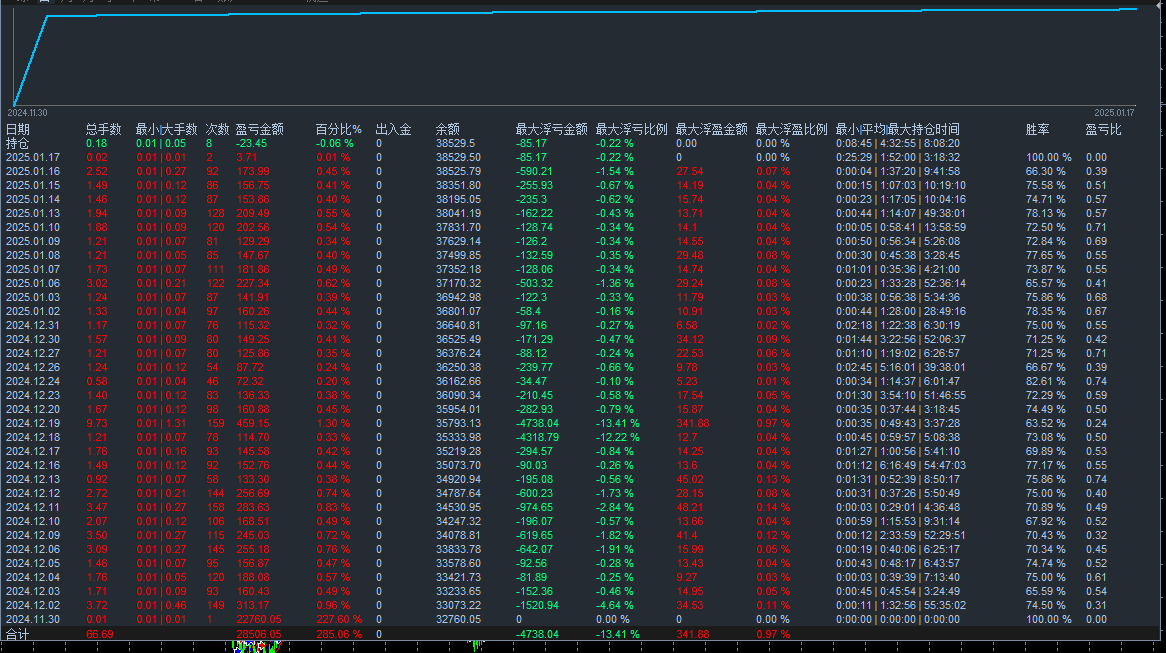Screen dimensions: 1166x653
Task: Click the 82.61 % win rate cell
Action: 1046,382
